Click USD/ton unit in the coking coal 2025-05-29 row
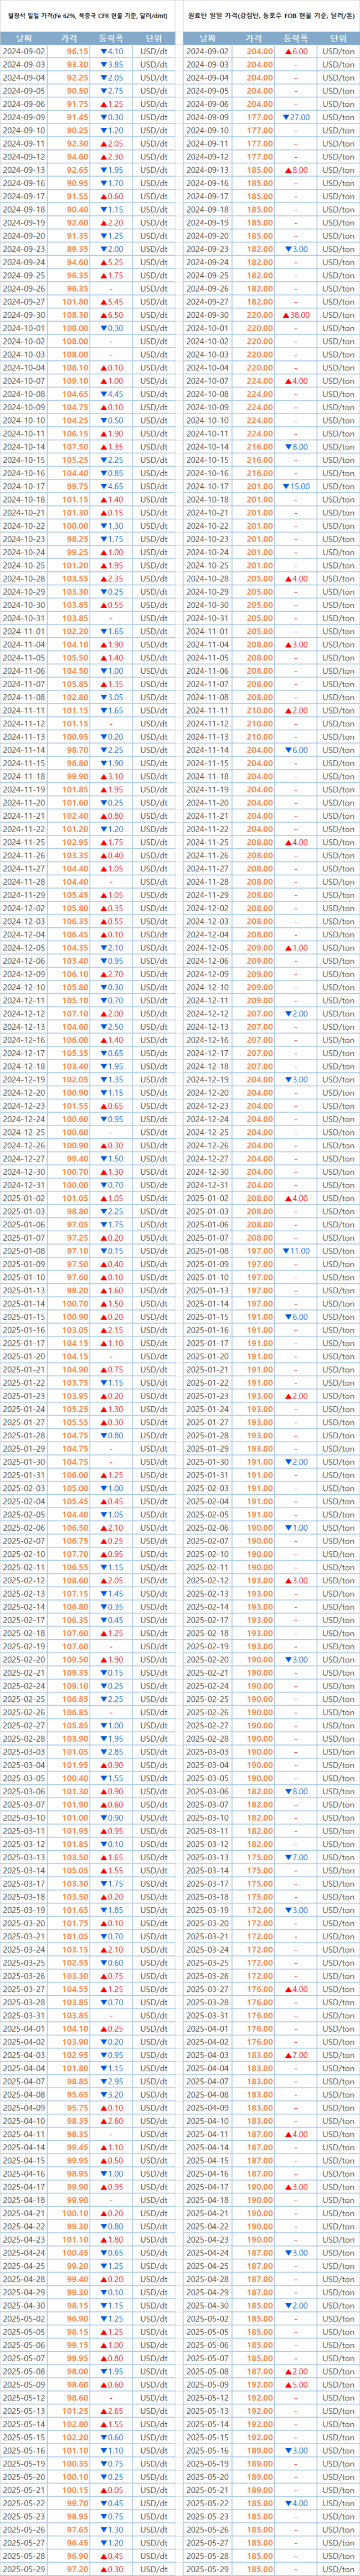 (337, 2568)
